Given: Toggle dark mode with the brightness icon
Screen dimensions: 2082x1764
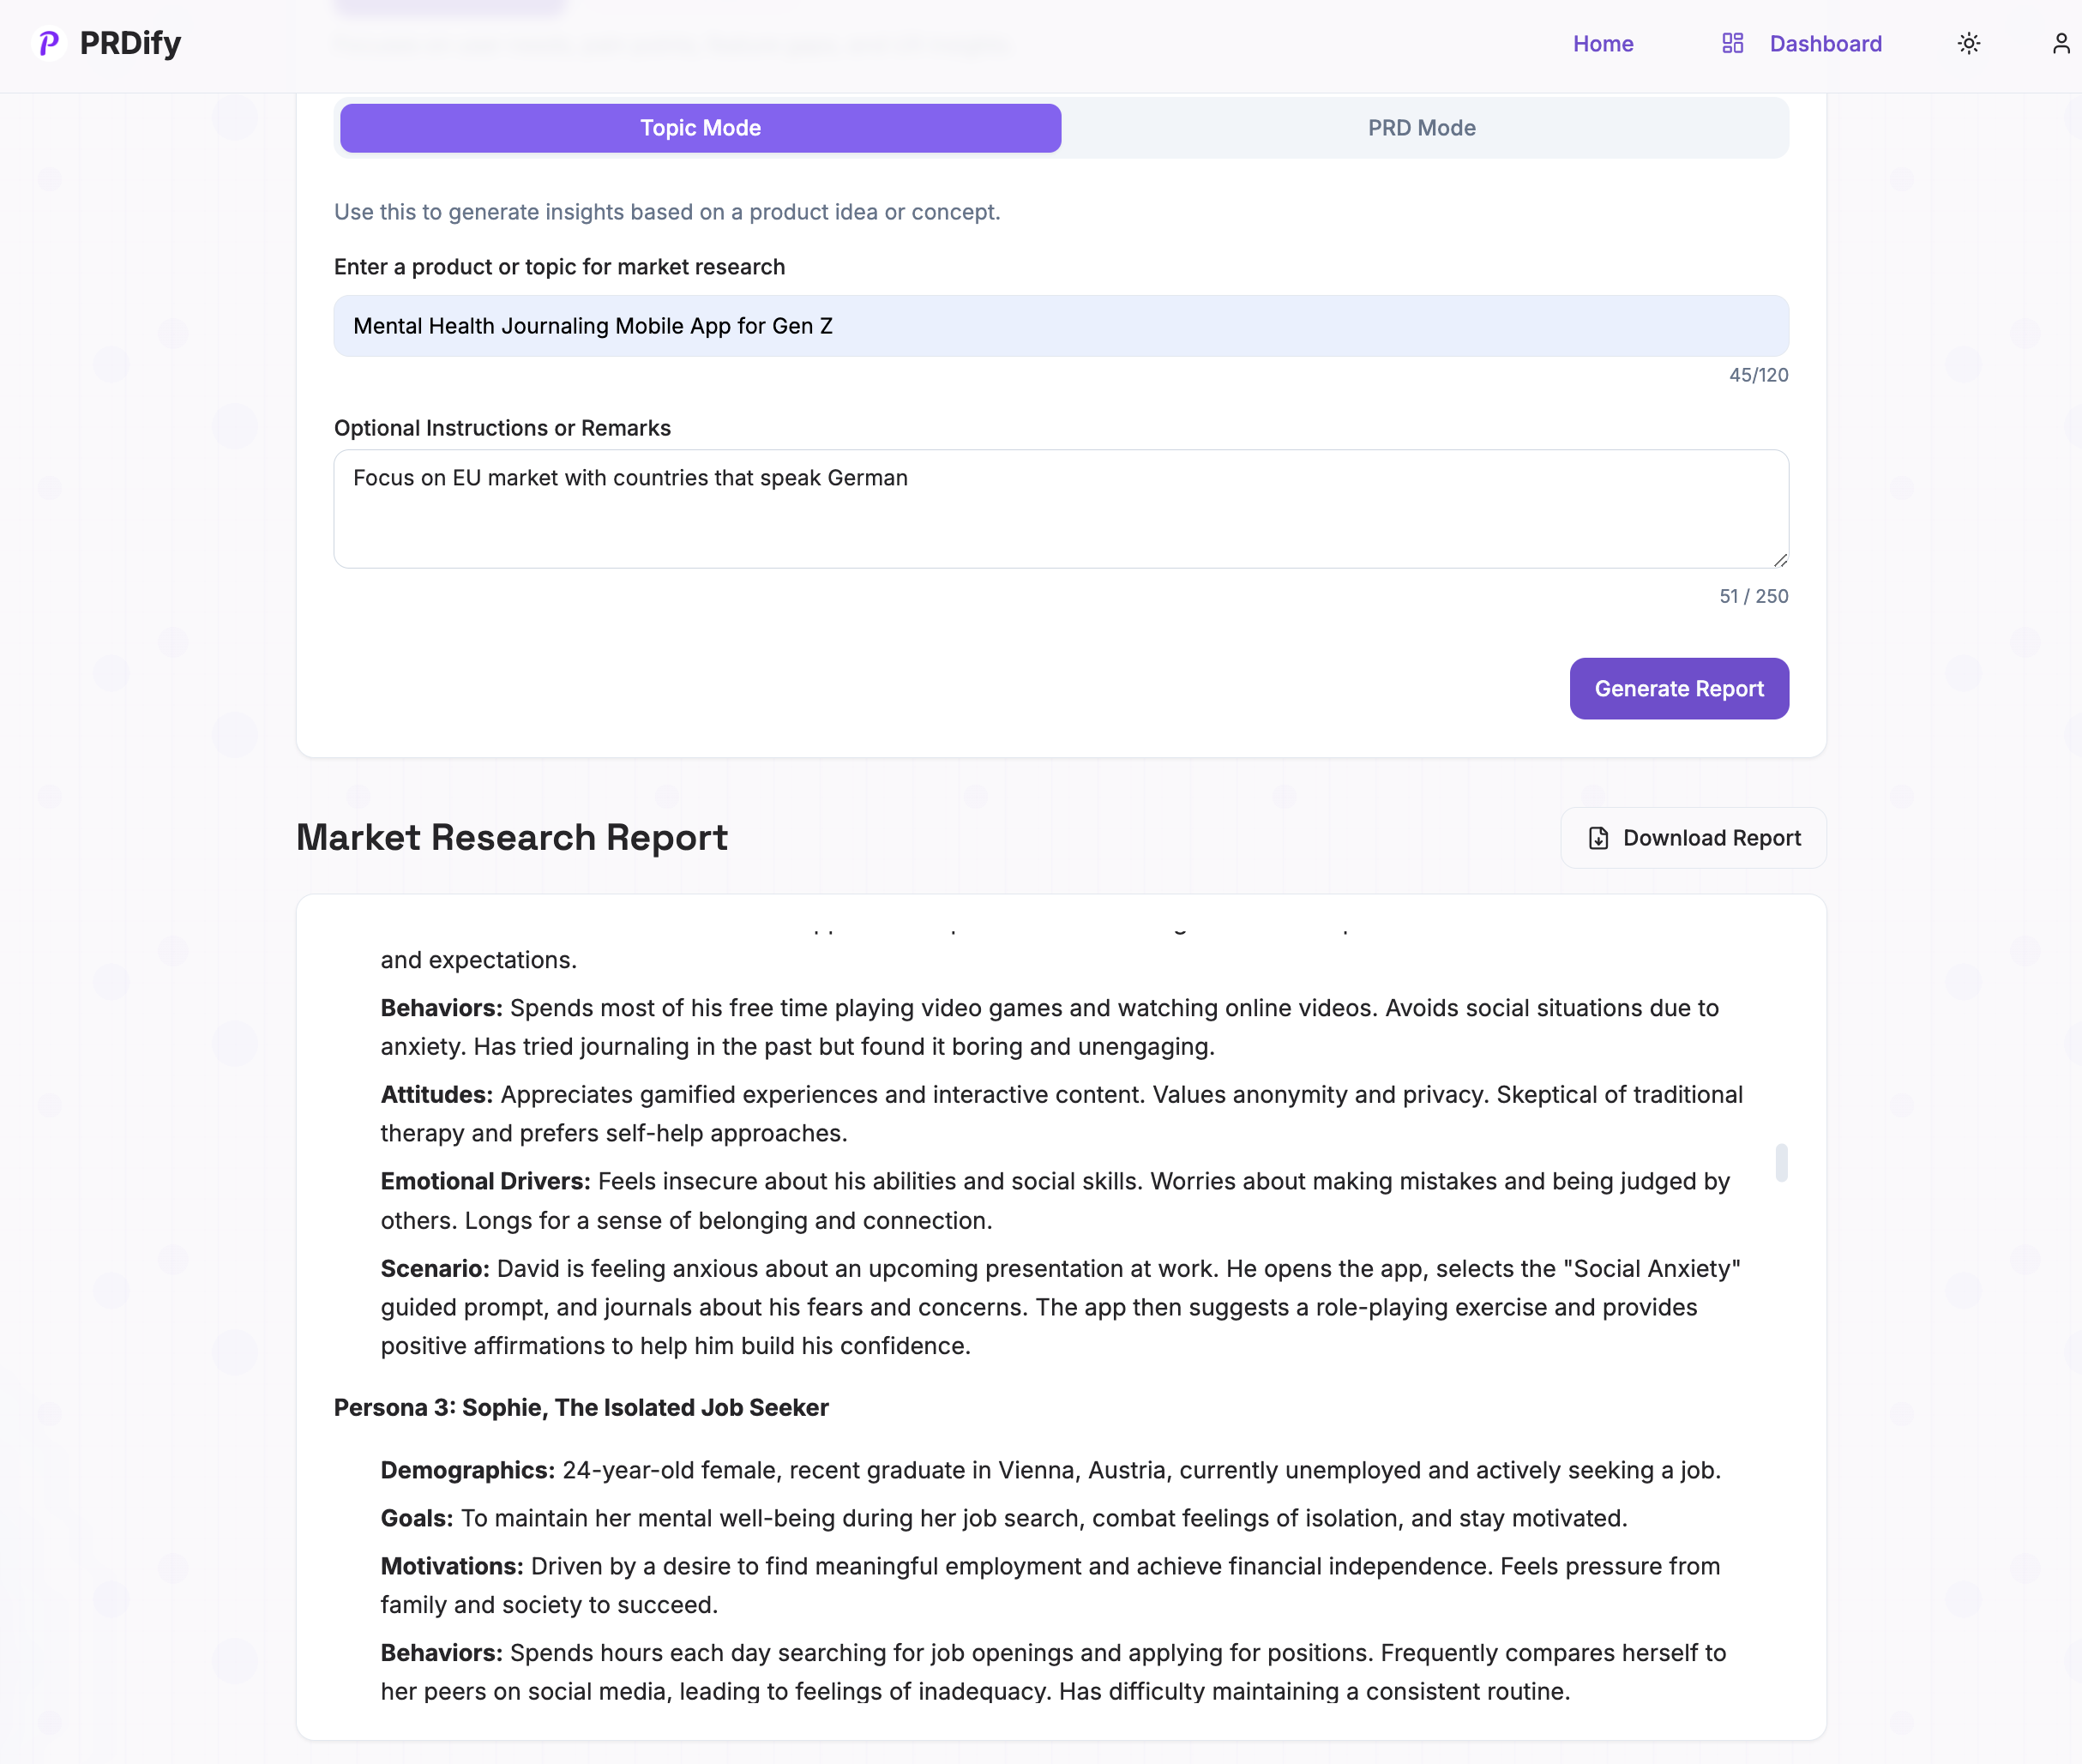Looking at the screenshot, I should pos(1968,43).
